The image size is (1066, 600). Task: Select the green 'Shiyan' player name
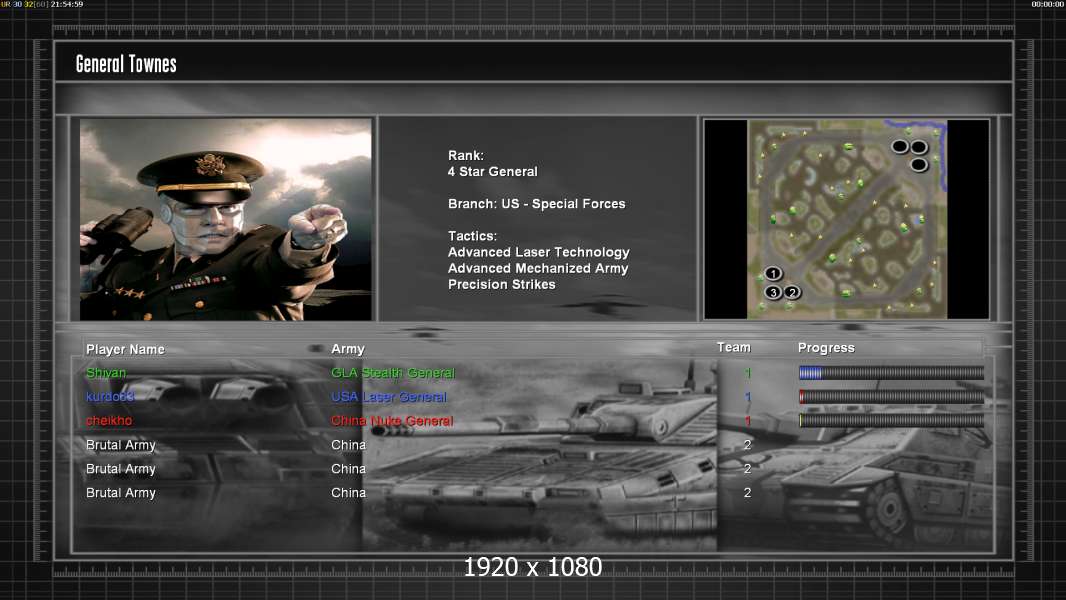coord(106,372)
